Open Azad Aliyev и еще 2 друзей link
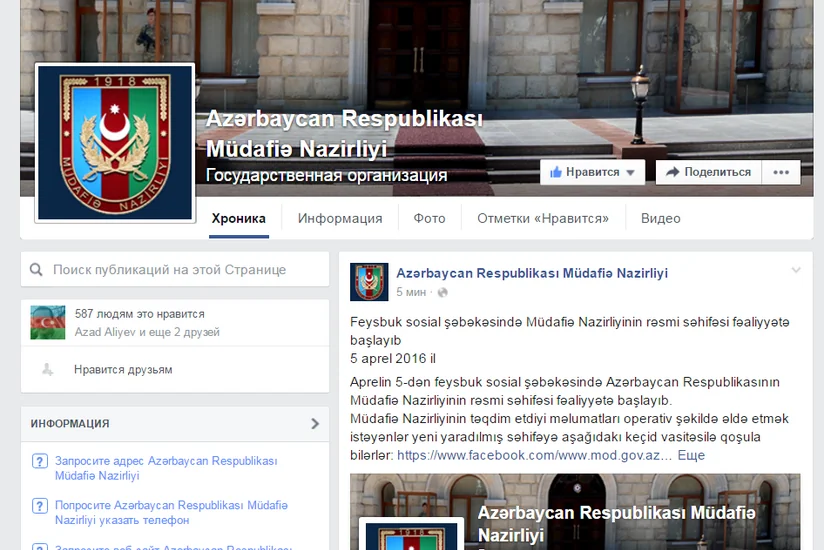 pos(147,332)
